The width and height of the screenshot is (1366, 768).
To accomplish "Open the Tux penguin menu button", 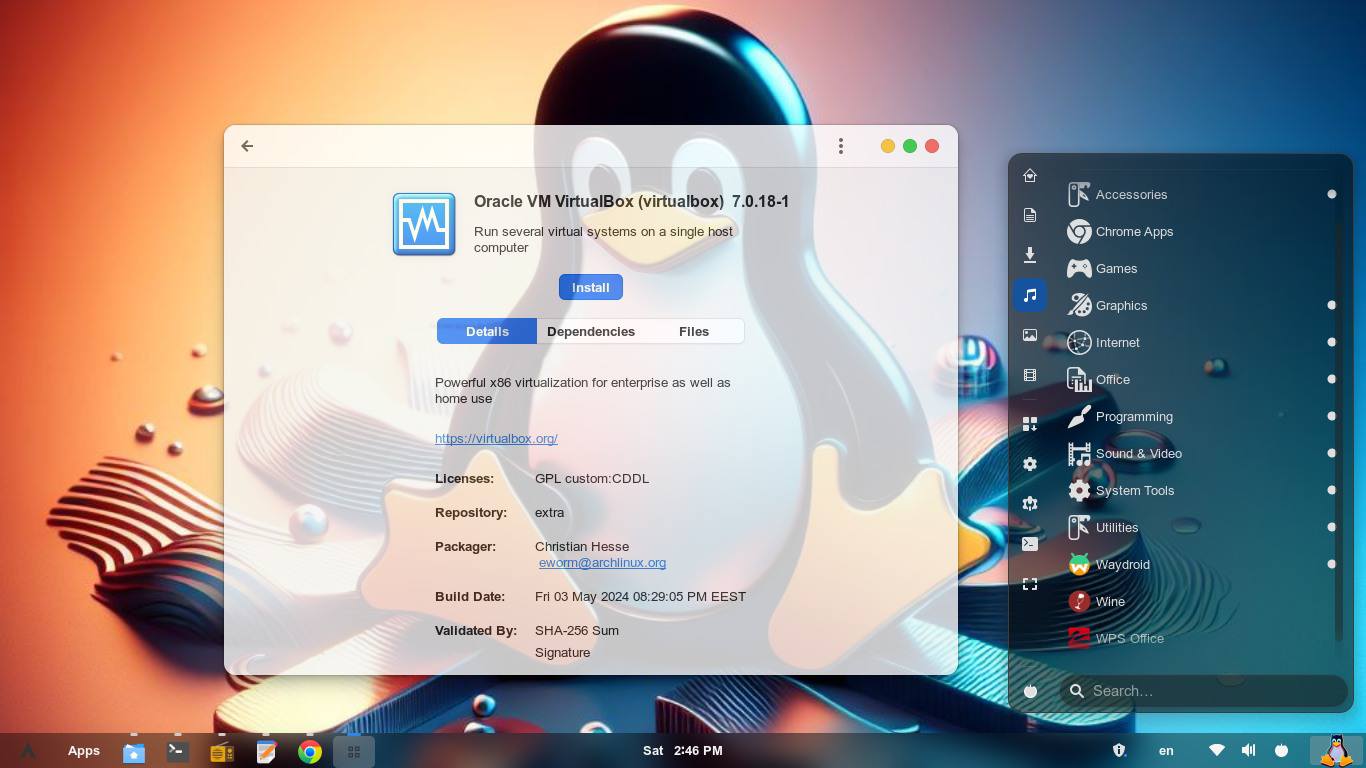I will (1336, 751).
